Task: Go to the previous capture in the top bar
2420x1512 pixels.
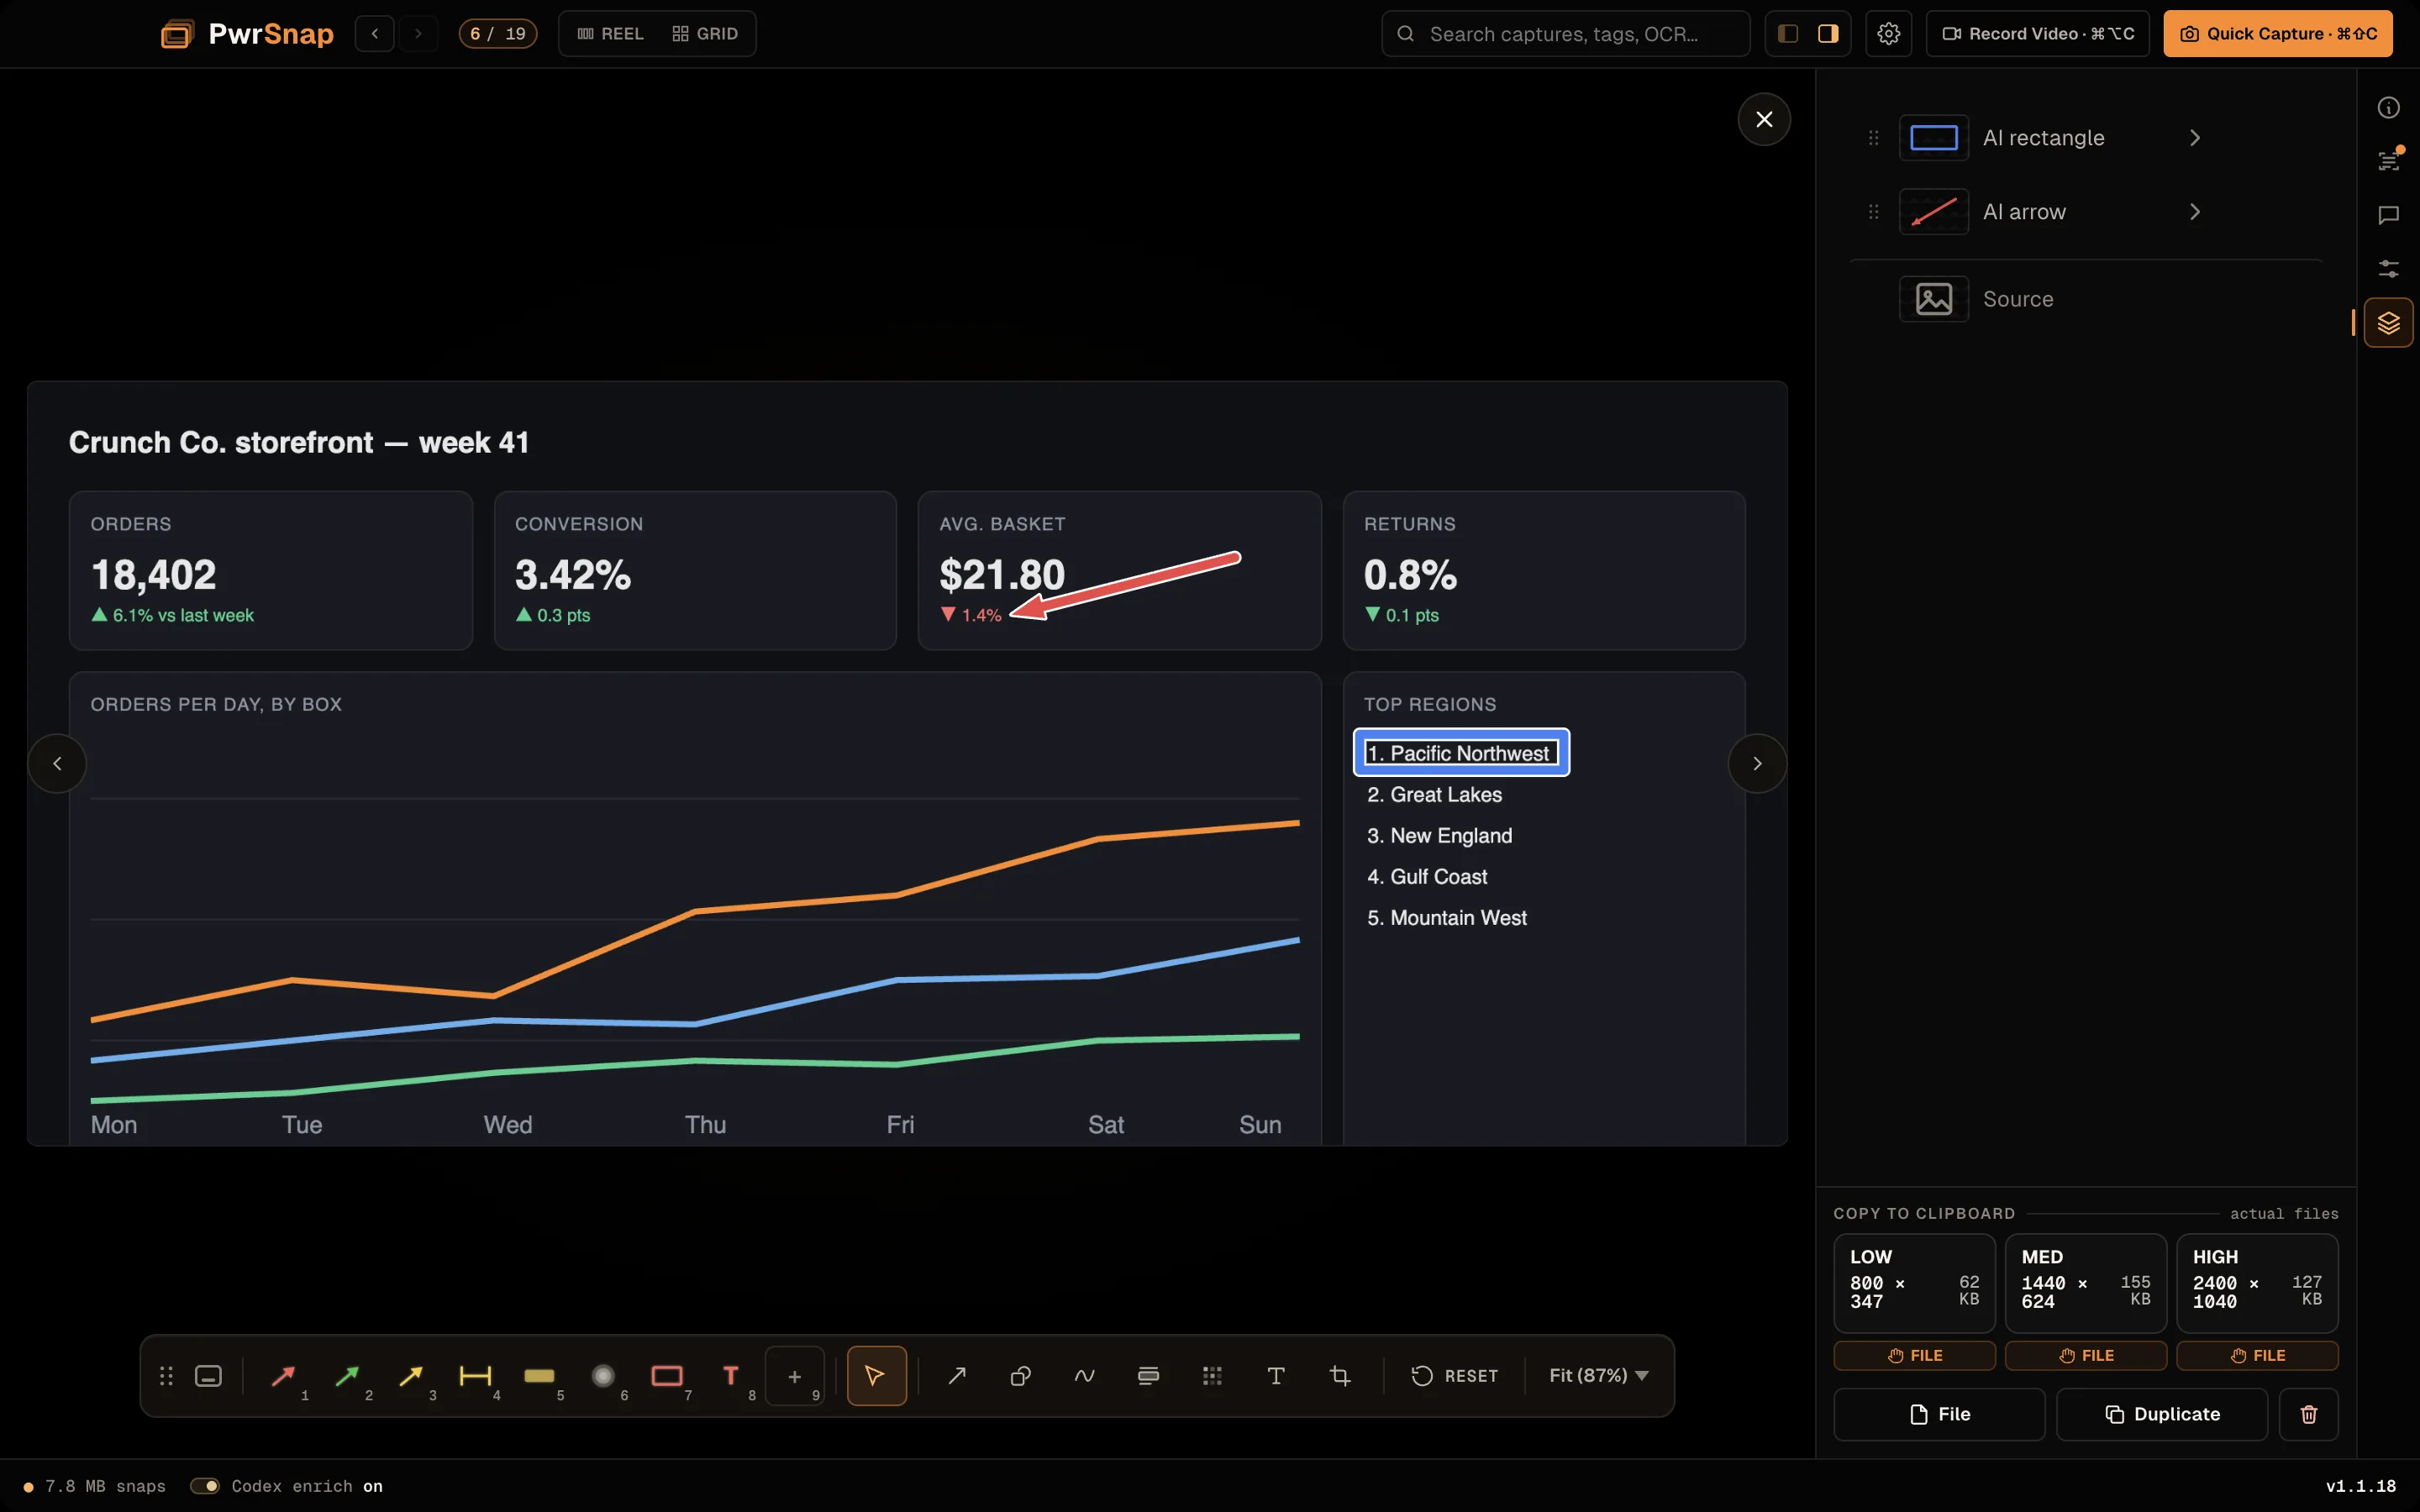Action: click(x=375, y=34)
